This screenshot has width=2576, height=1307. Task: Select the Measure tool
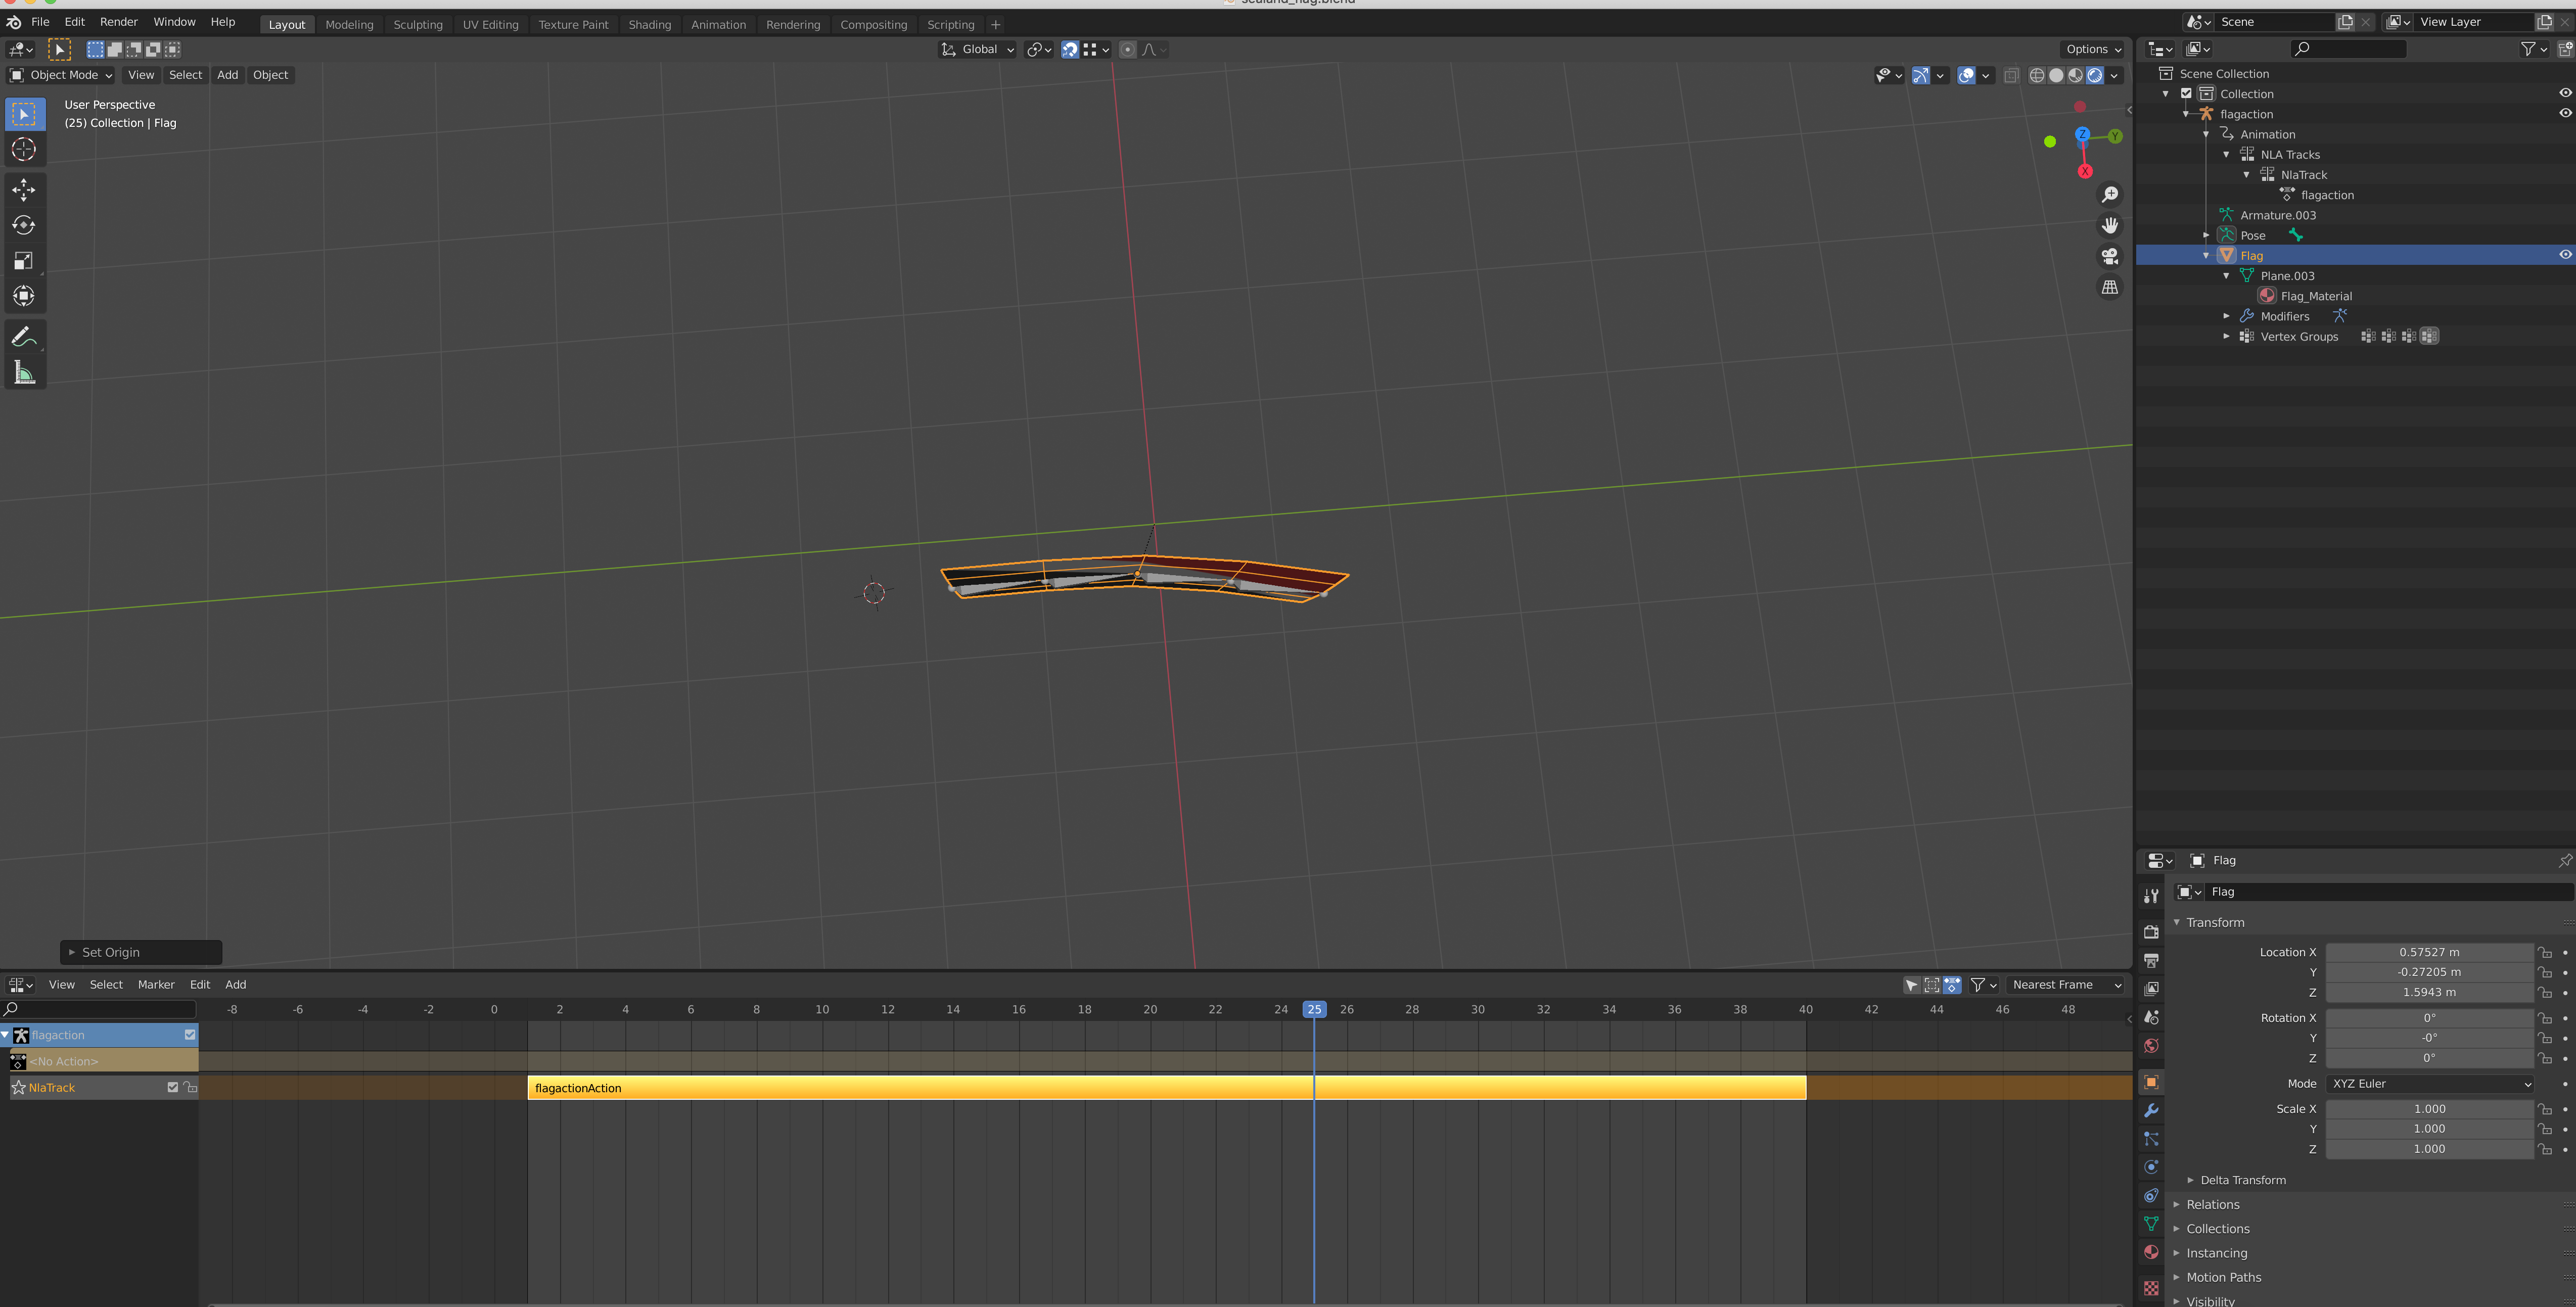click(23, 371)
